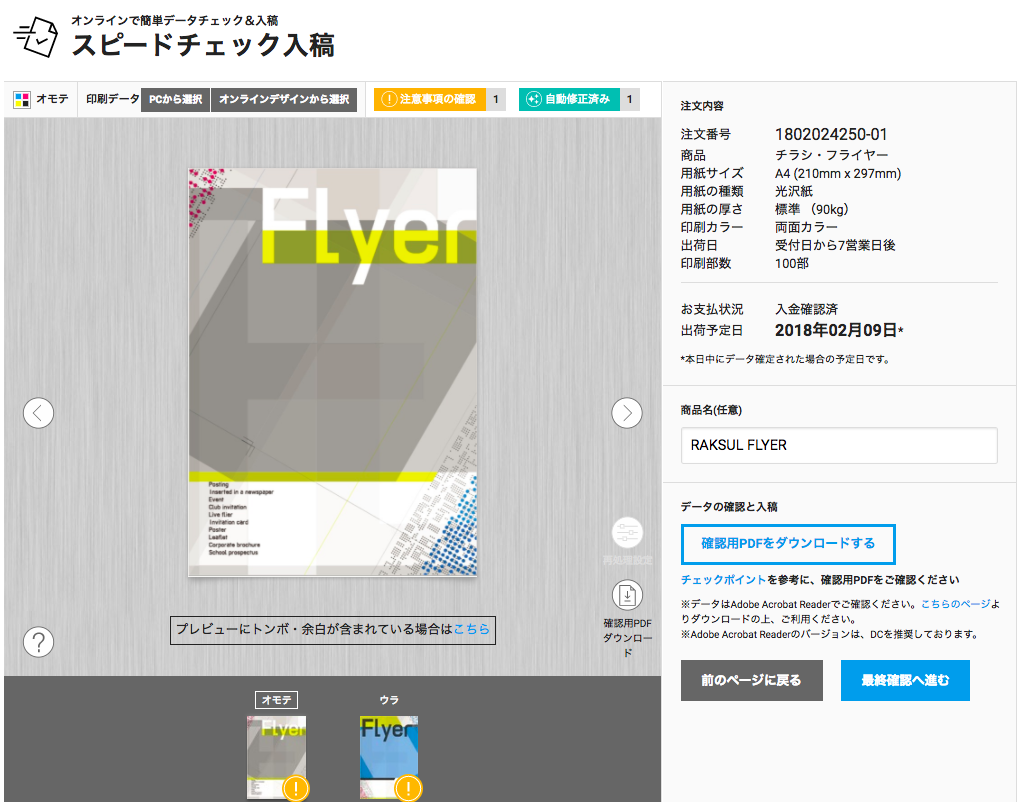
Task: Select PCから選択 button
Action: pyautogui.click(x=175, y=99)
